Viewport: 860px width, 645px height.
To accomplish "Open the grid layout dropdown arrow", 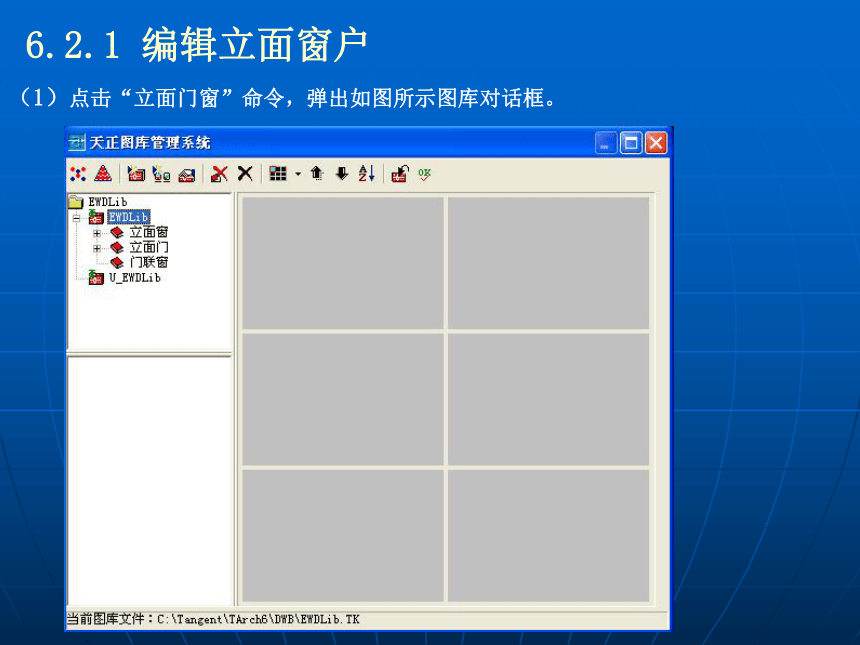I will point(298,174).
